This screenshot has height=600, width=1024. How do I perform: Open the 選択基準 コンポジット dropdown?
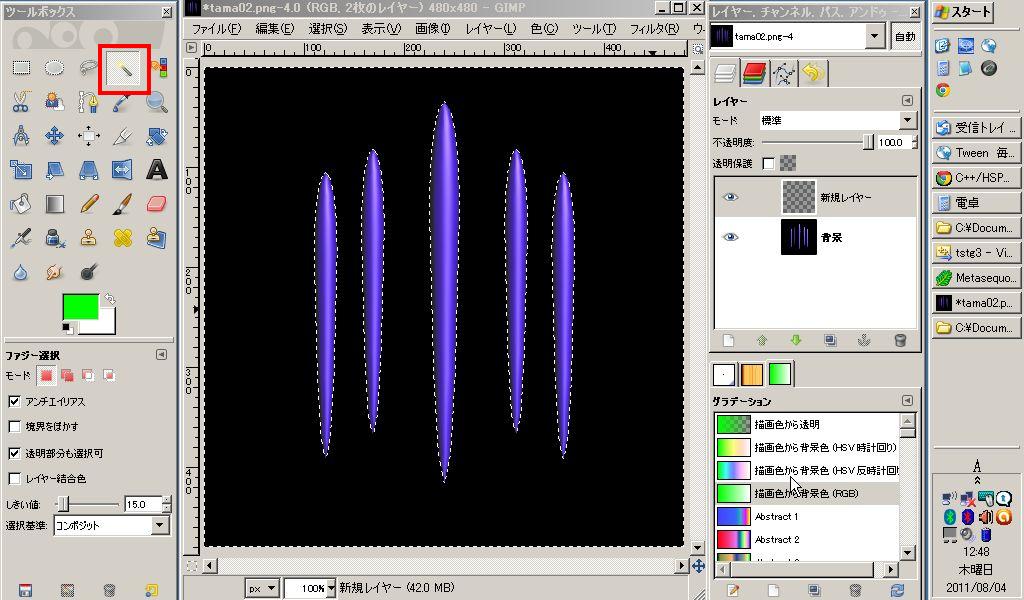point(111,525)
